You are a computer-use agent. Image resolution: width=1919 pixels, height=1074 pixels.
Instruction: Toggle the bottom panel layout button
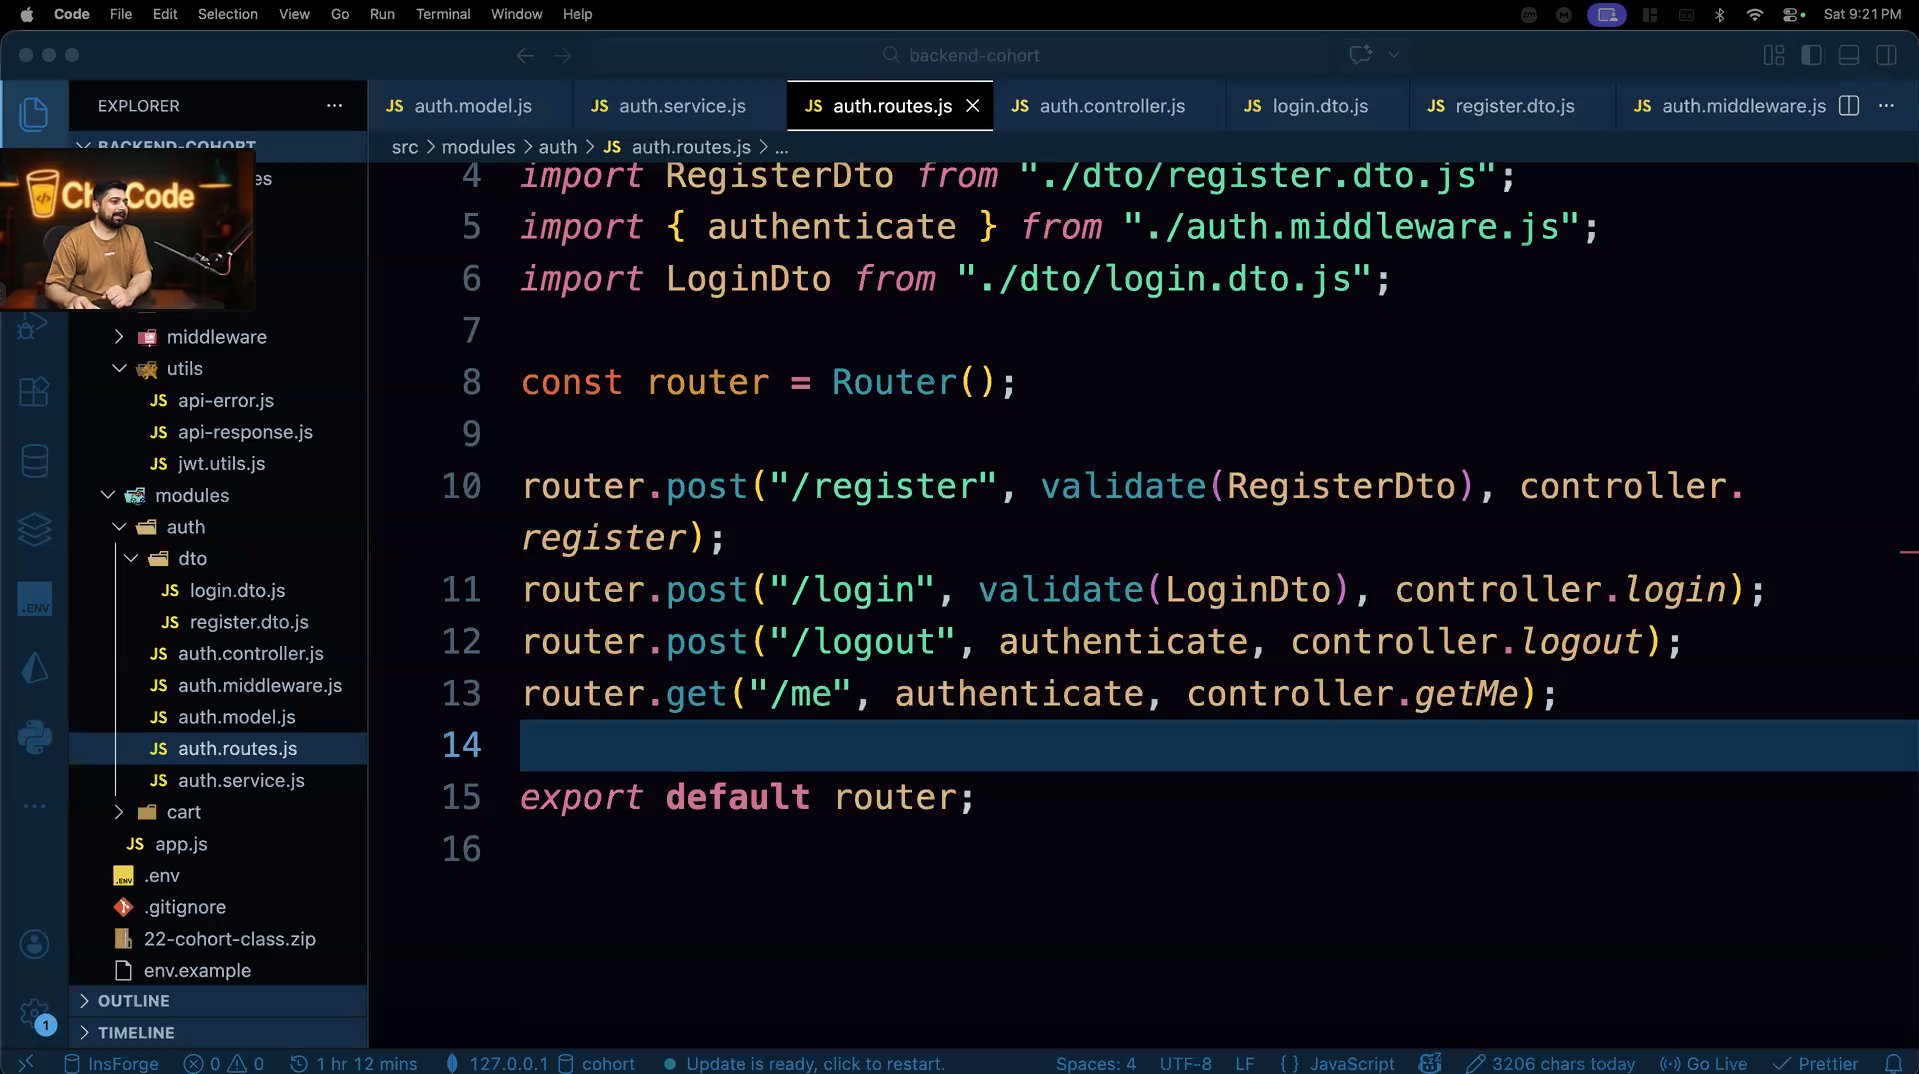[x=1849, y=55]
